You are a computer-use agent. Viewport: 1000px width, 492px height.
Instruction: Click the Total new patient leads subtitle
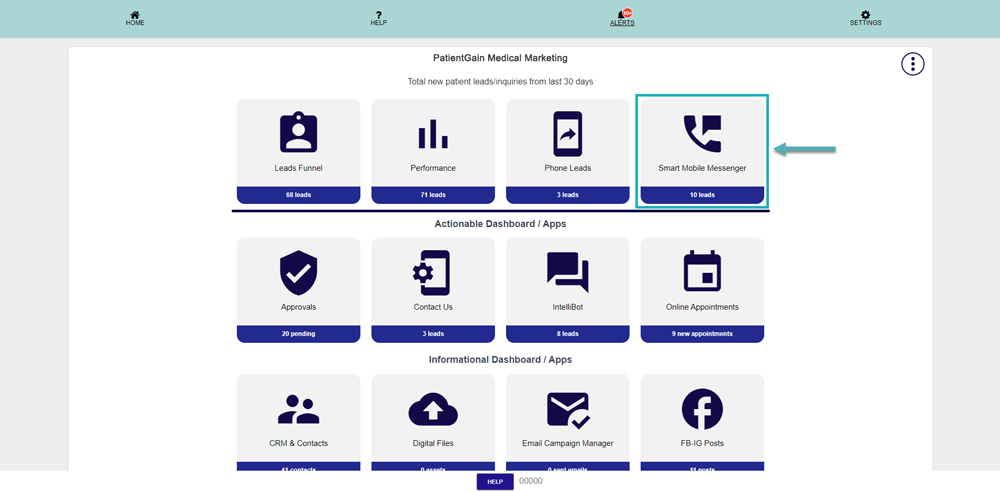(x=501, y=82)
